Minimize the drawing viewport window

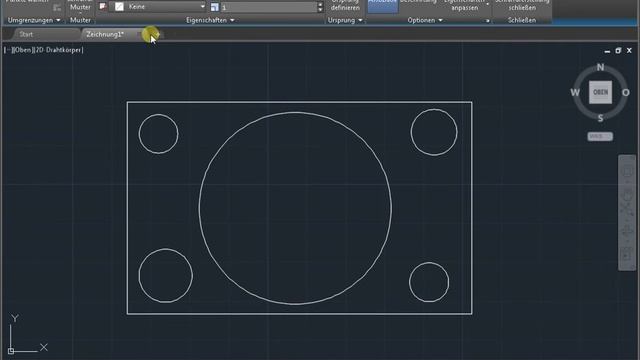pos(607,51)
